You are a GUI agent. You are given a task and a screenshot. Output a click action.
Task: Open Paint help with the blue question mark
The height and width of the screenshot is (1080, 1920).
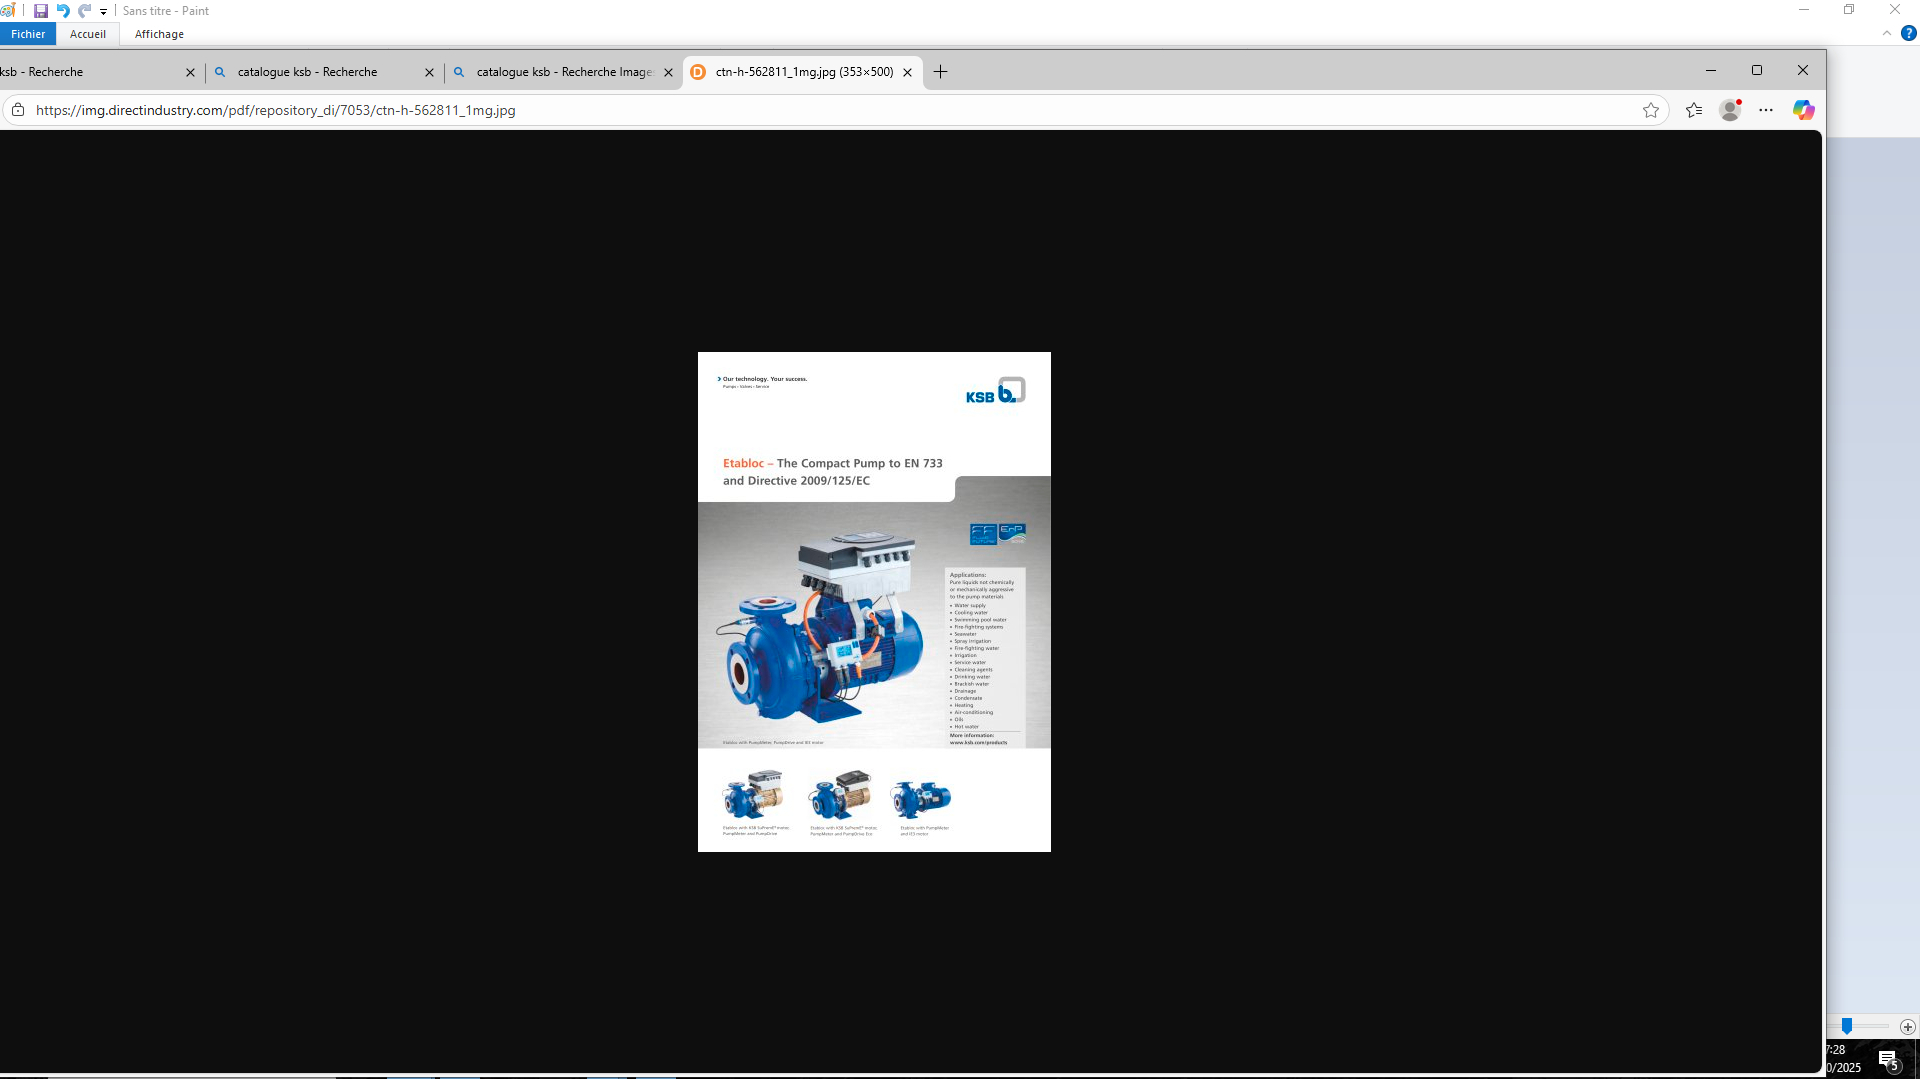point(1908,33)
